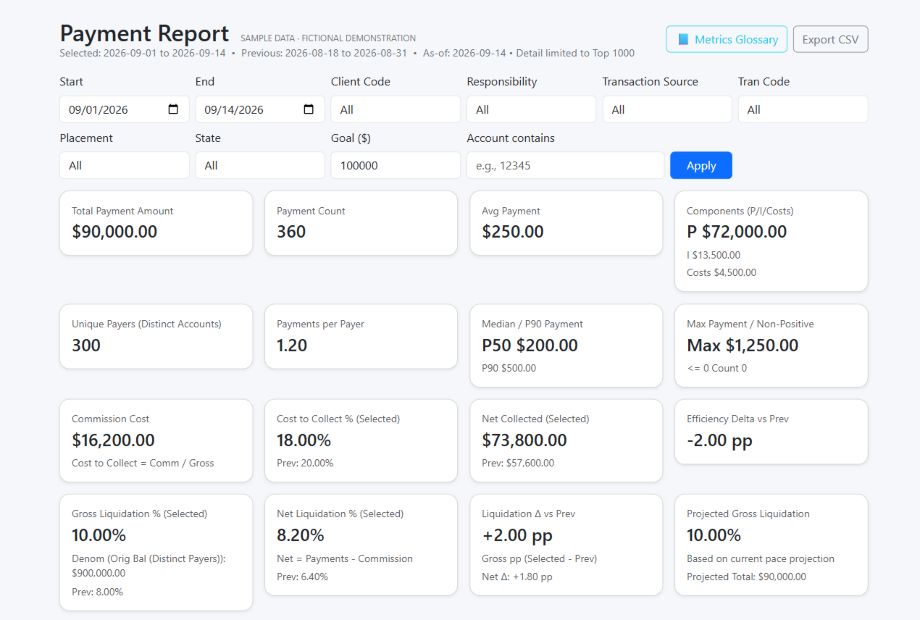Focus the End date field 09/14/2026

pyautogui.click(x=259, y=109)
